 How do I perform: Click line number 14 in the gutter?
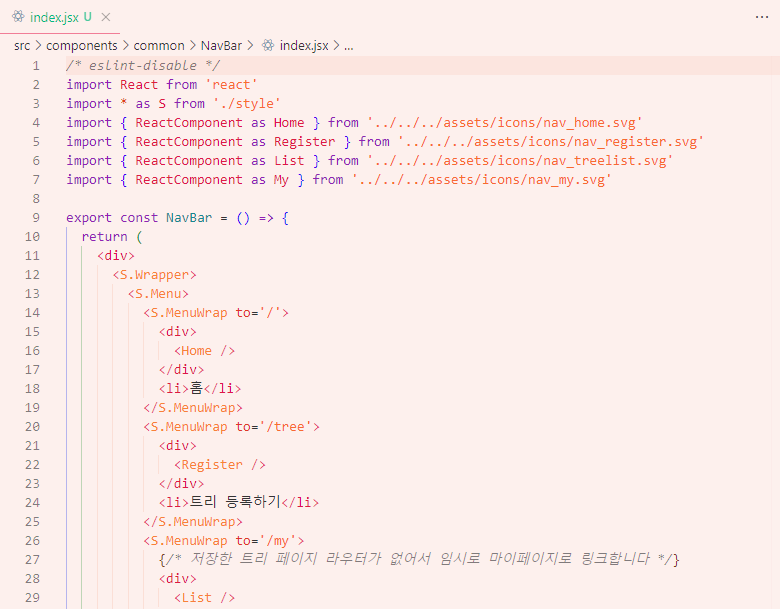[x=32, y=313]
